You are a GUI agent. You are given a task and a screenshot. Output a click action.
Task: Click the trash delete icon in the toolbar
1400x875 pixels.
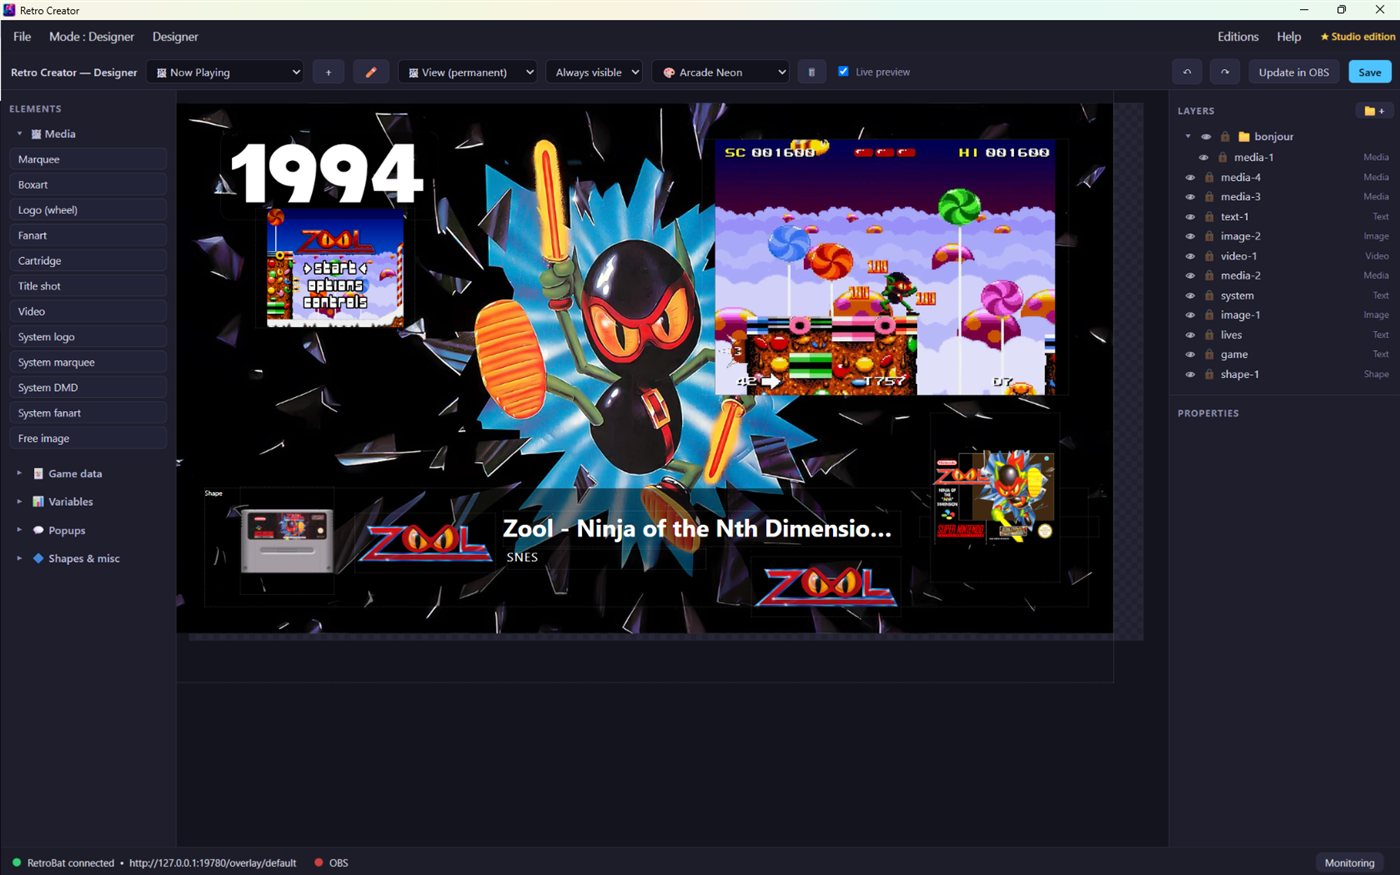pyautogui.click(x=811, y=72)
